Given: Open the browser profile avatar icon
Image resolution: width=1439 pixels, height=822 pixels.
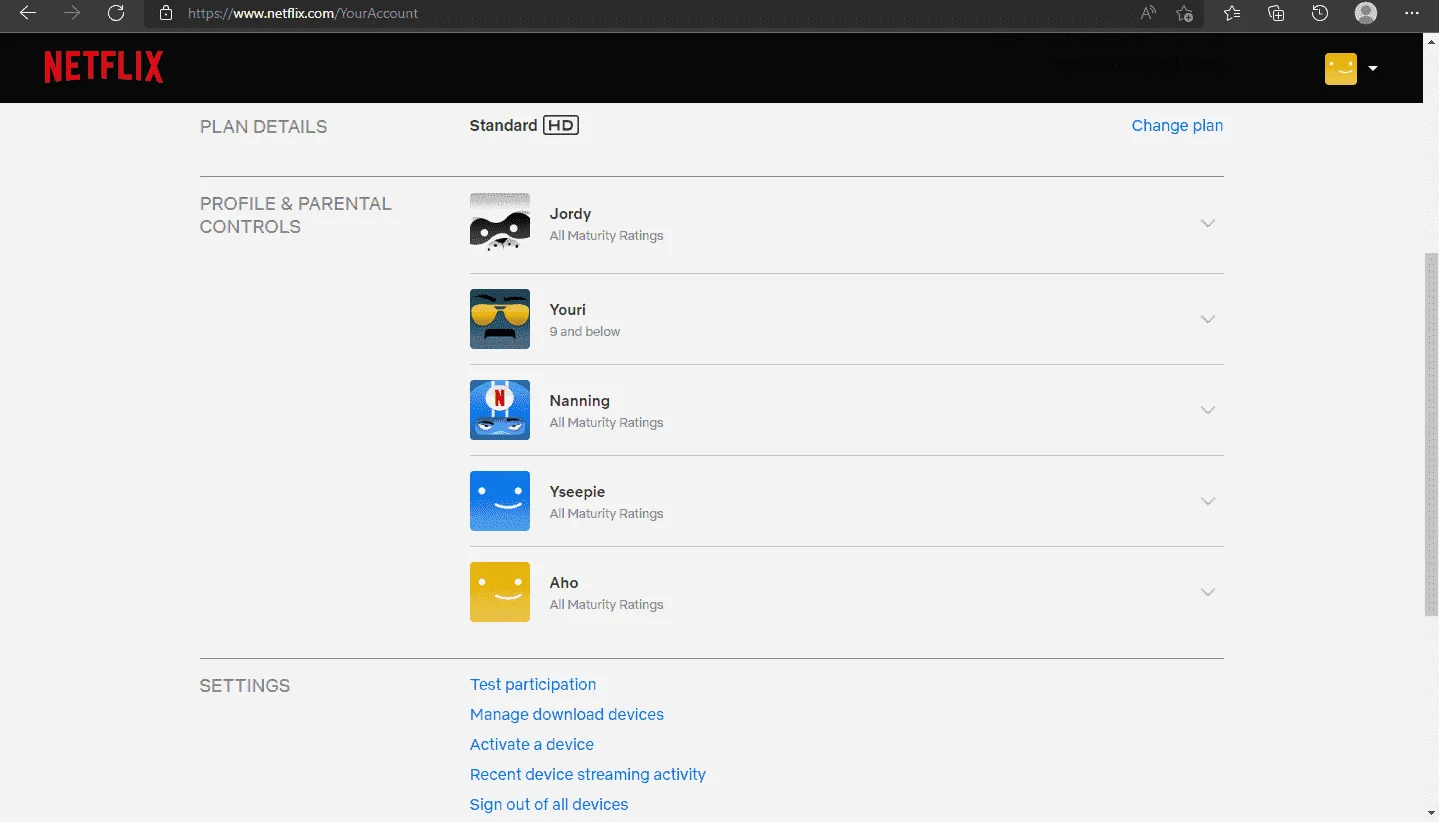Looking at the screenshot, I should point(1365,13).
